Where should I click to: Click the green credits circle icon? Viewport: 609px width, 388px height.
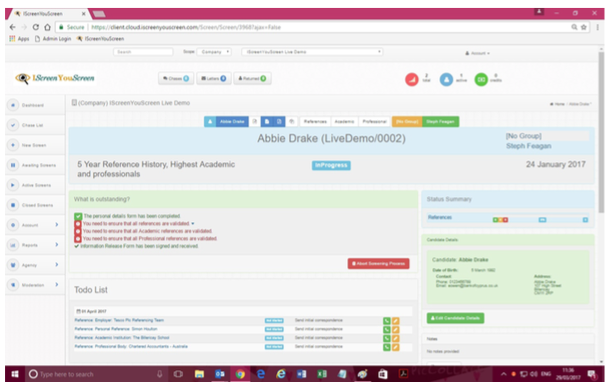point(481,80)
